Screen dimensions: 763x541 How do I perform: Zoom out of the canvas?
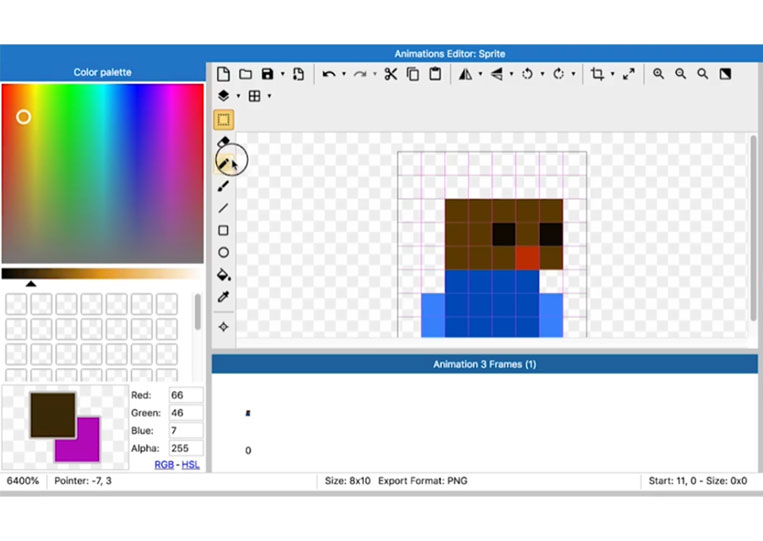click(680, 74)
